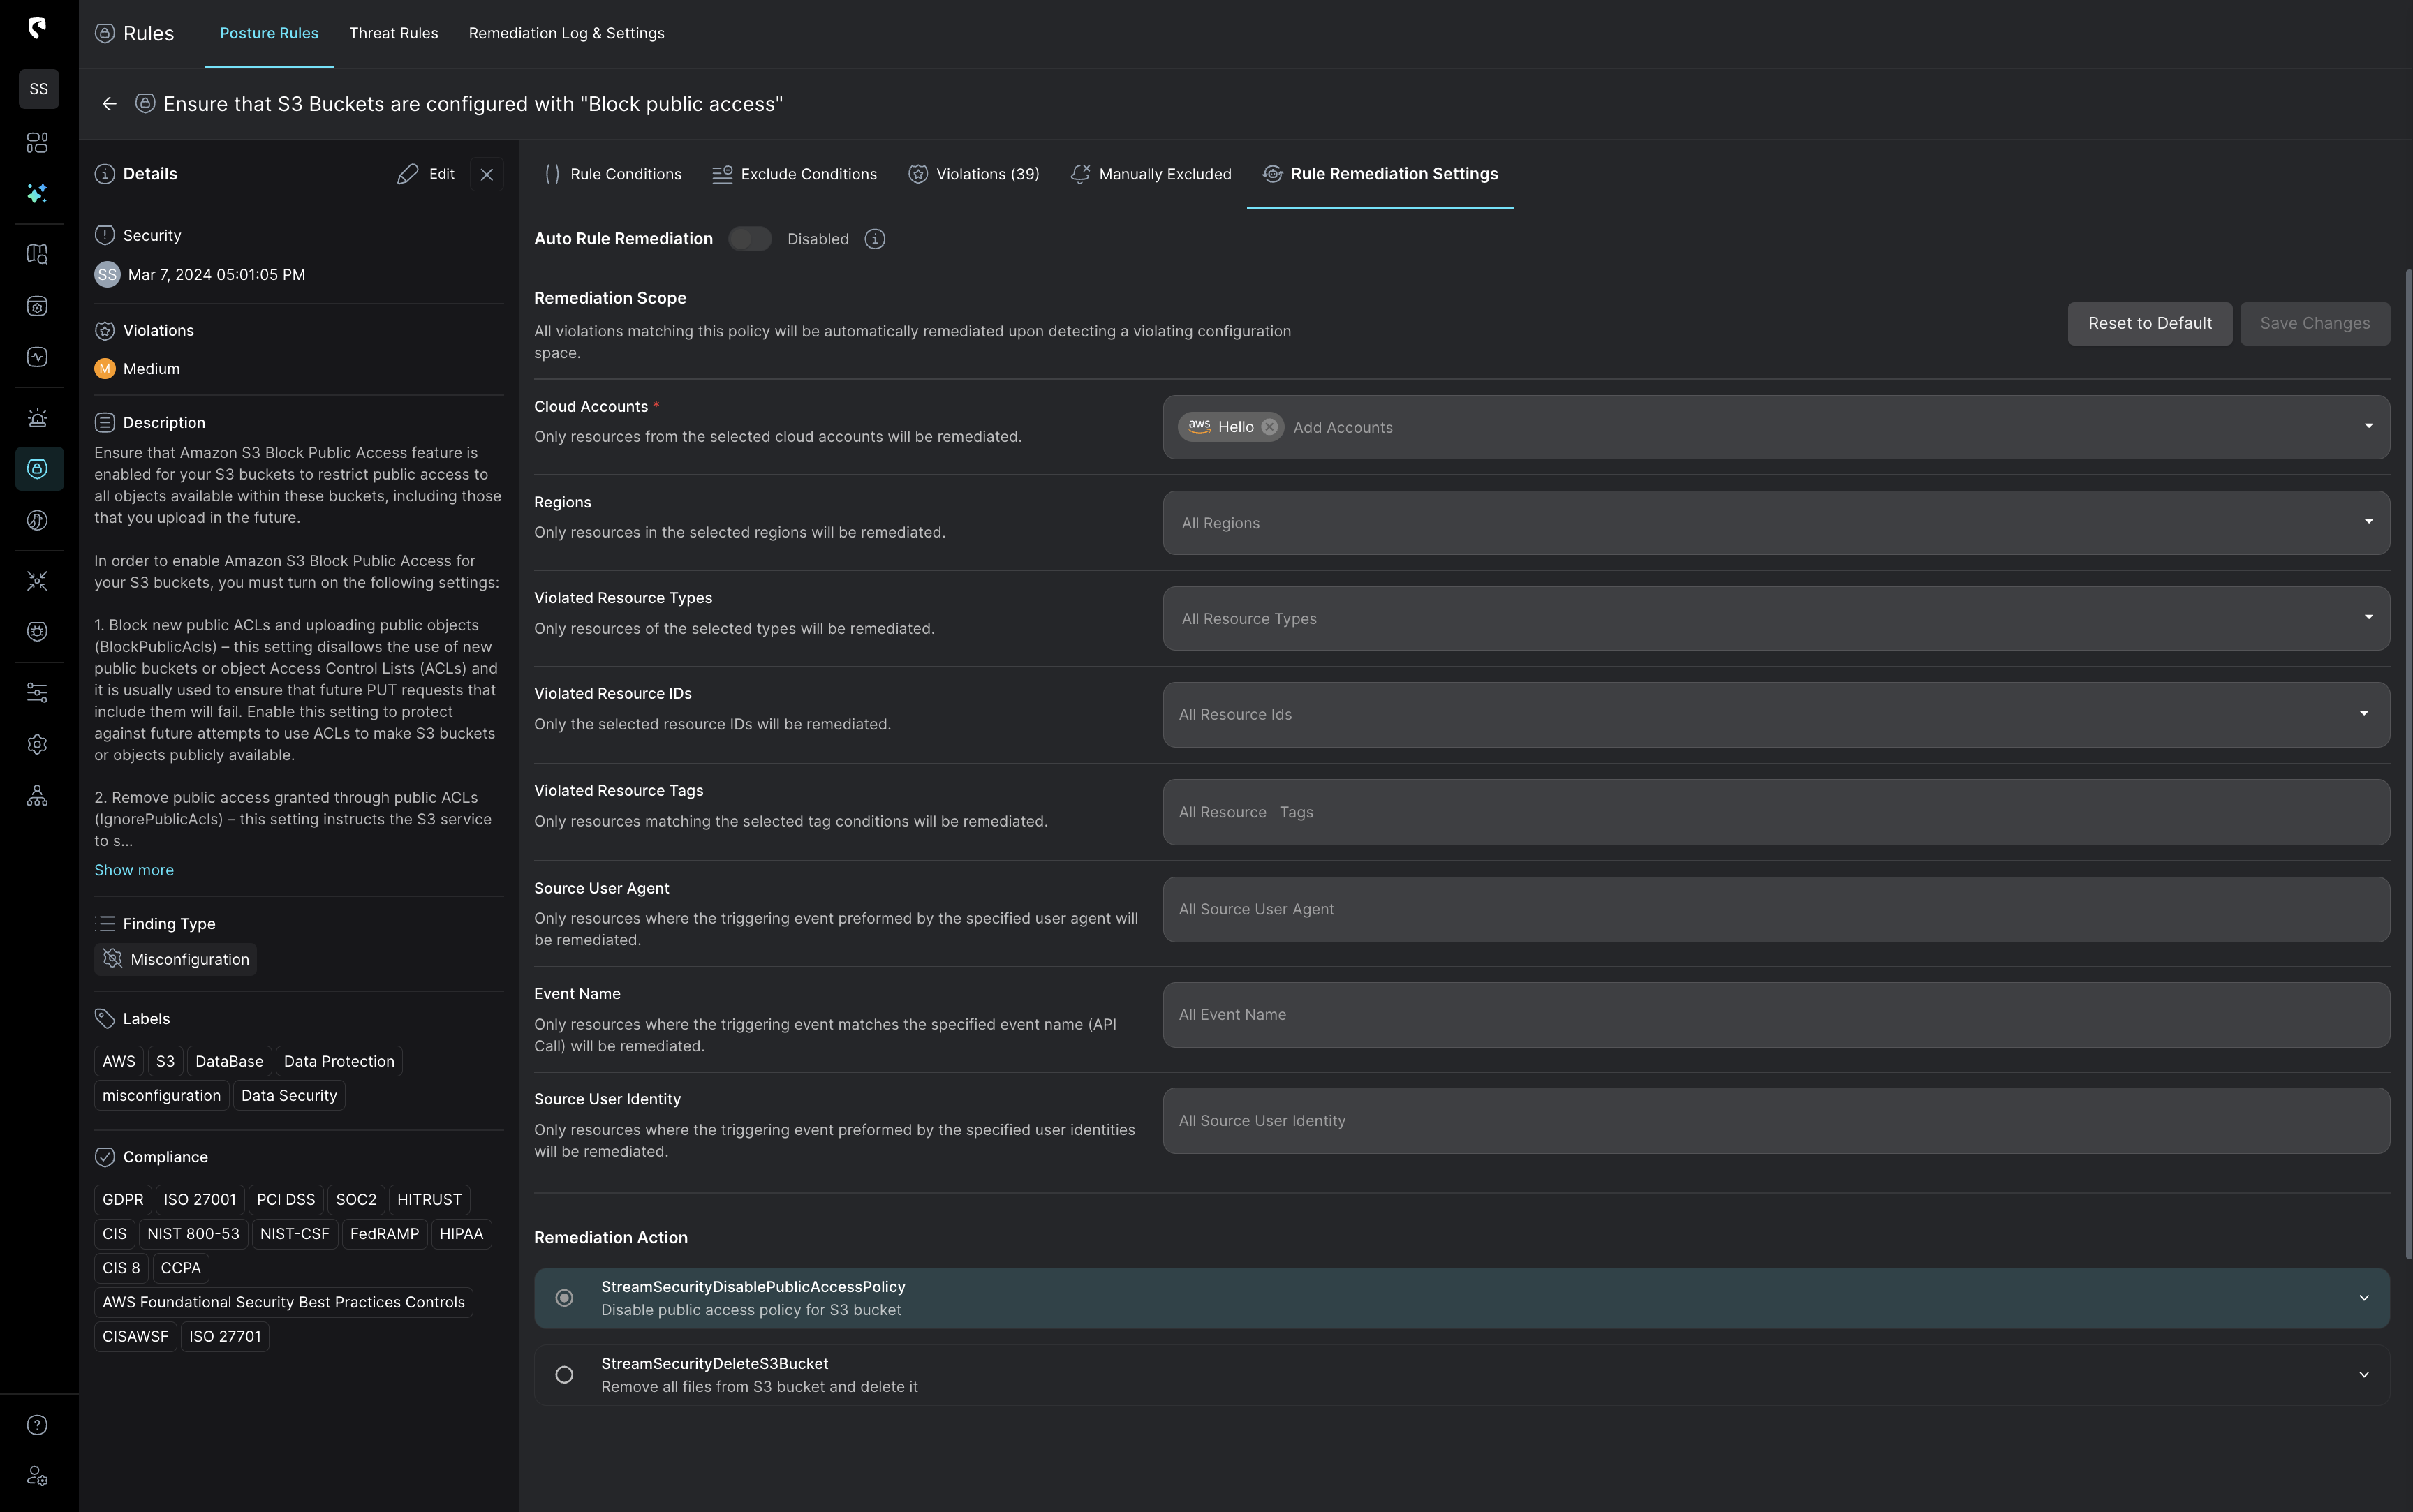This screenshot has height=1512, width=2413.
Task: Select the shield lock posture icon in sidebar
Action: tap(38, 468)
